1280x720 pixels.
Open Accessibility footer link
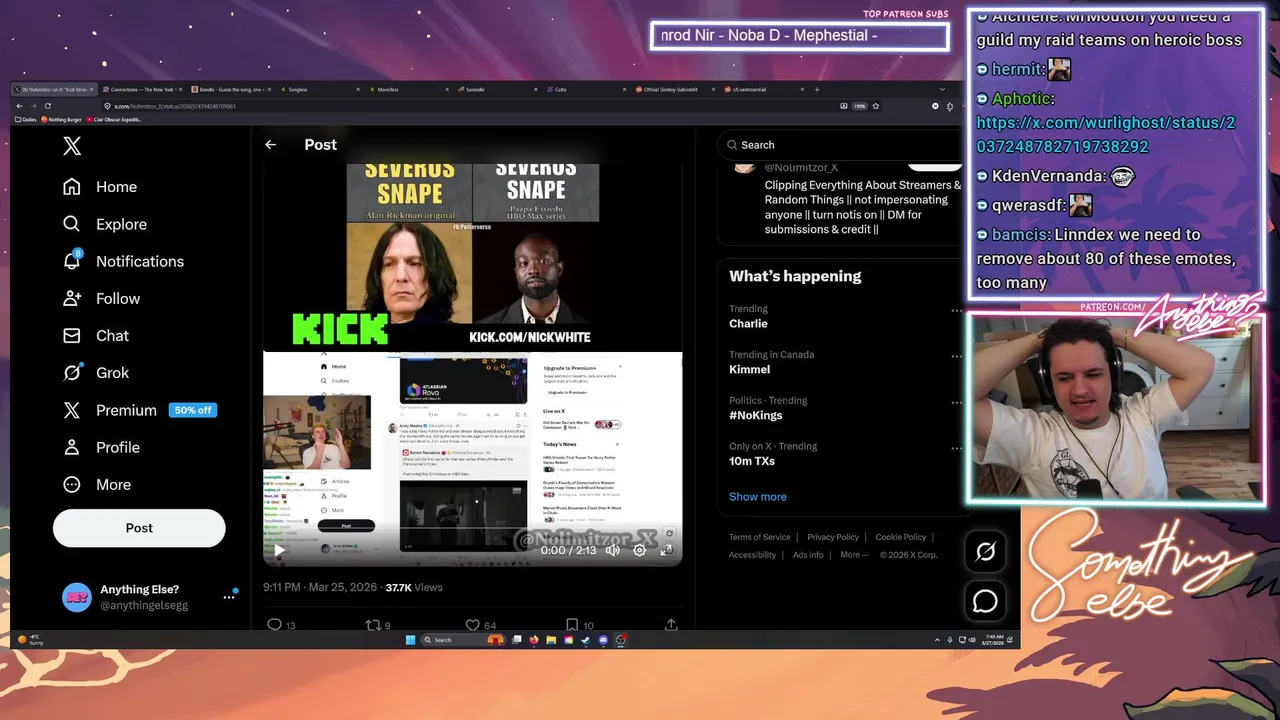click(x=752, y=555)
